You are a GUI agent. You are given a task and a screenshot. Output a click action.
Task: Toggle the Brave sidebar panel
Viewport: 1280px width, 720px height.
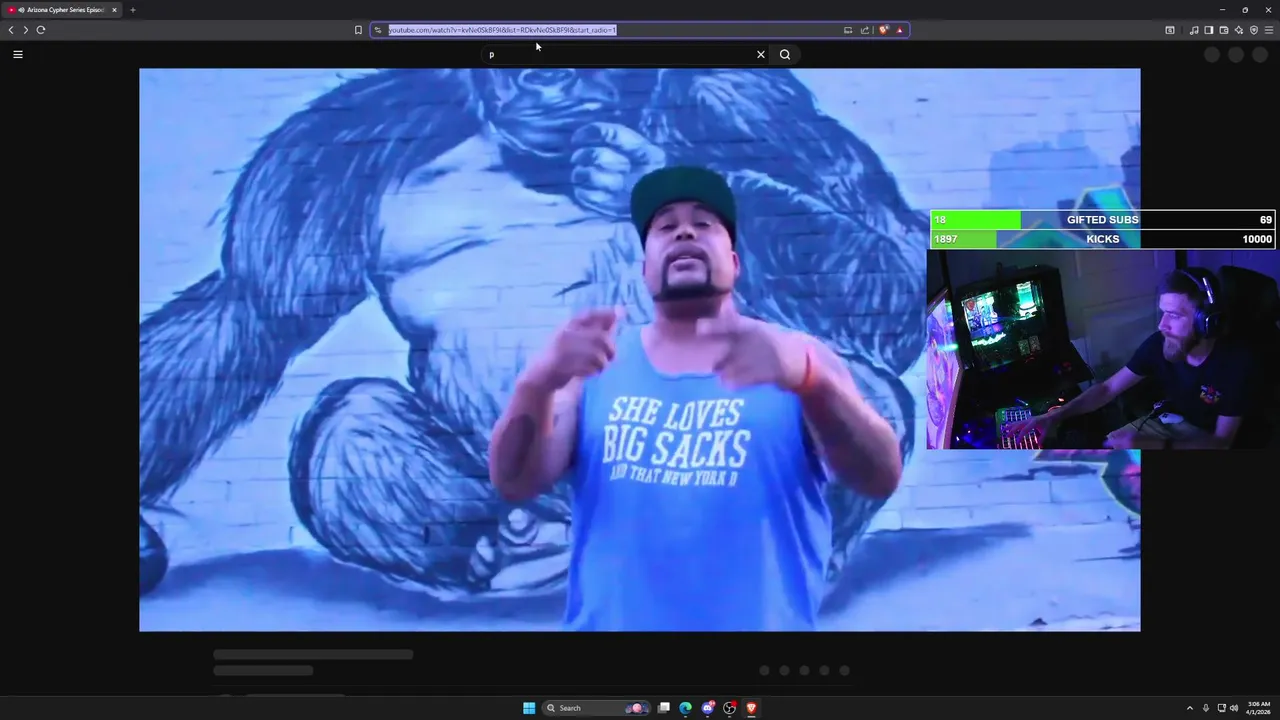click(x=1209, y=30)
